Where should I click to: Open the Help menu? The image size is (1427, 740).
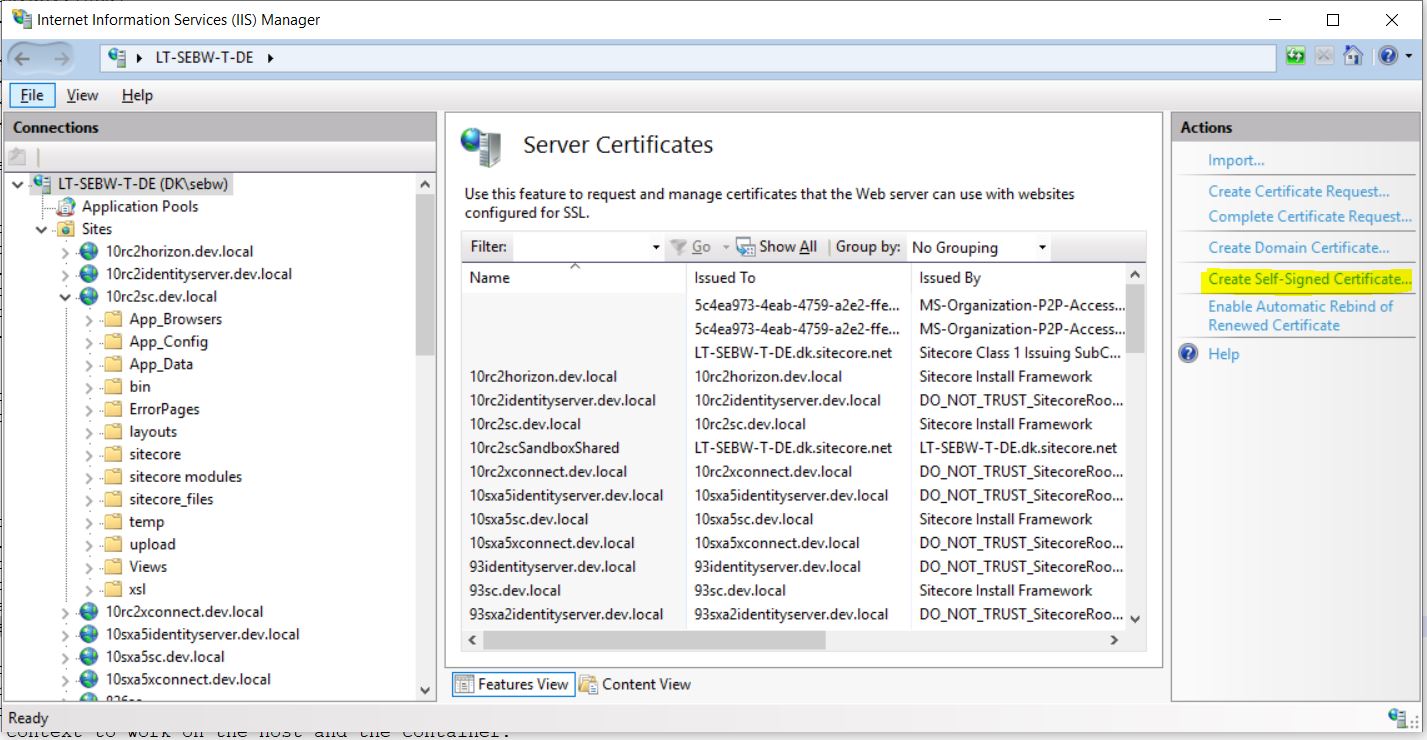click(137, 95)
